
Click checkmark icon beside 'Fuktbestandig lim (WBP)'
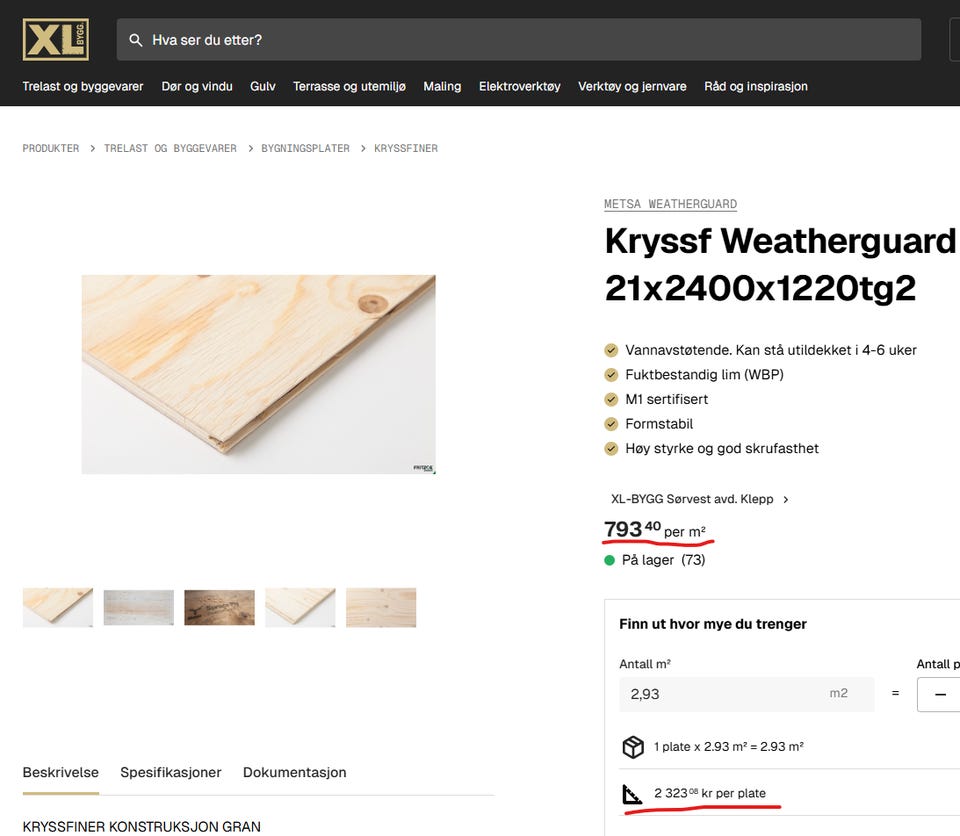611,375
